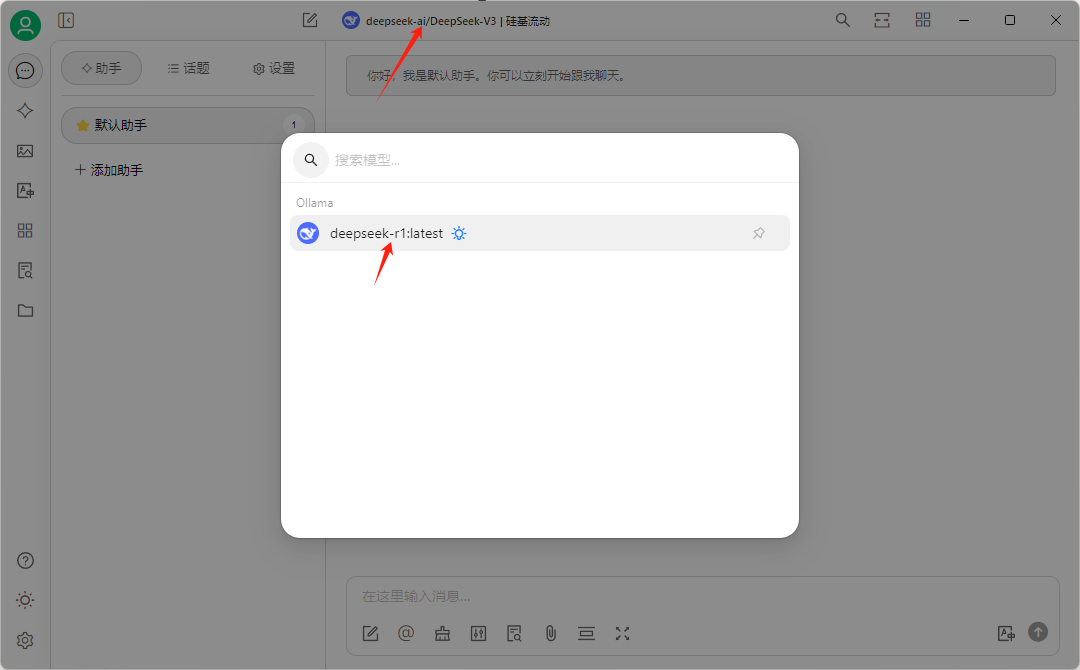1080x670 pixels.
Task: Click 添加助手 to add an assistant
Action: pyautogui.click(x=109, y=170)
